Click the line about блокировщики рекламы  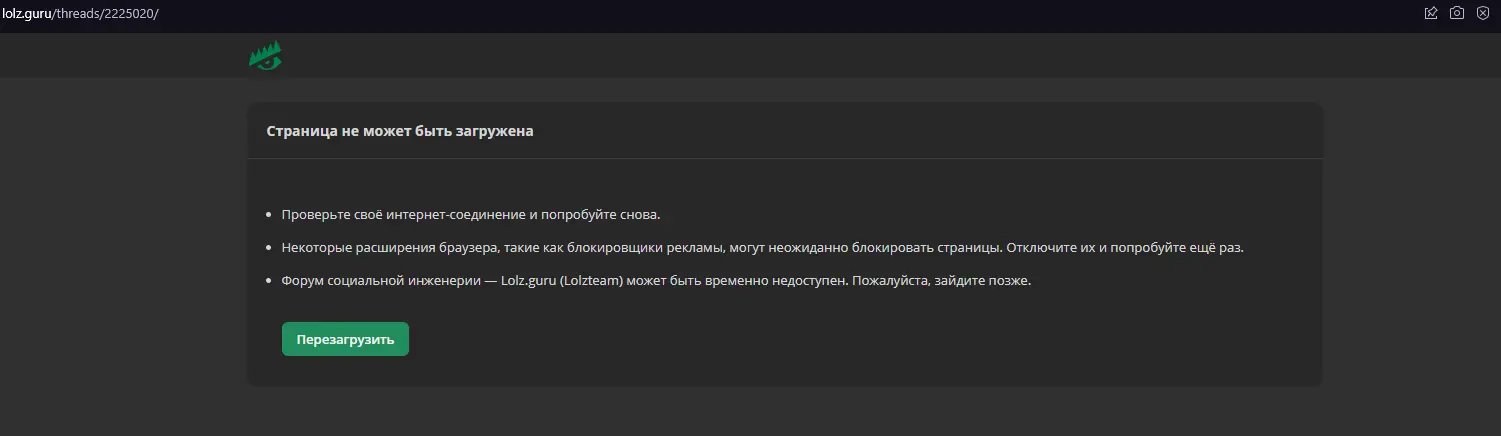pyautogui.click(x=762, y=247)
